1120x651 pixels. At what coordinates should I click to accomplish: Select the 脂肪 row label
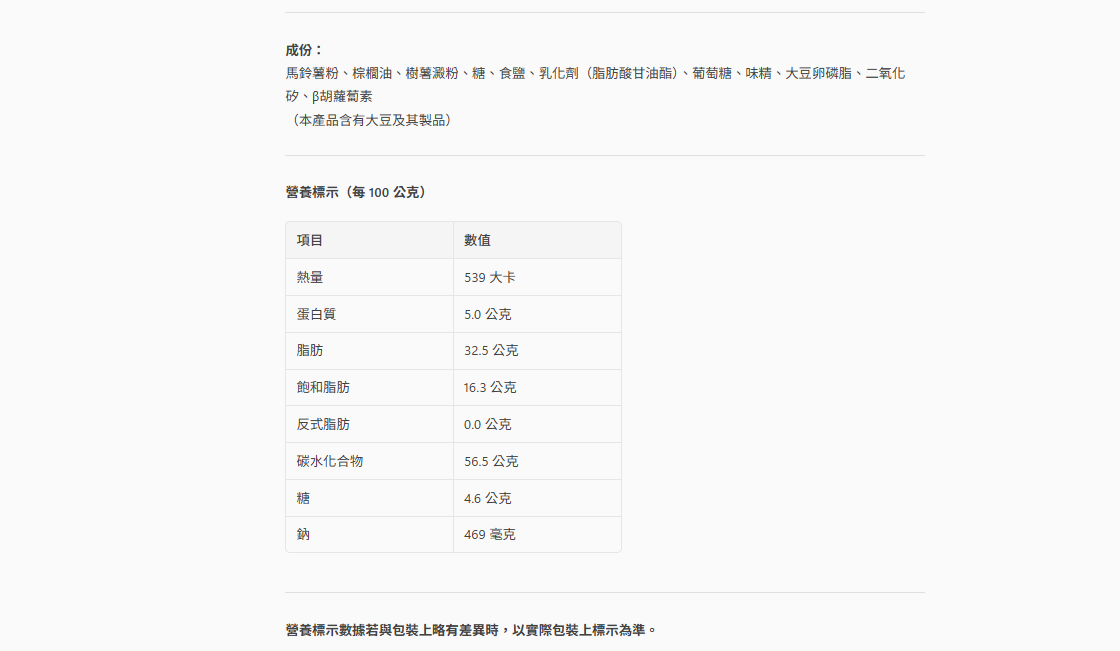pyautogui.click(x=310, y=351)
